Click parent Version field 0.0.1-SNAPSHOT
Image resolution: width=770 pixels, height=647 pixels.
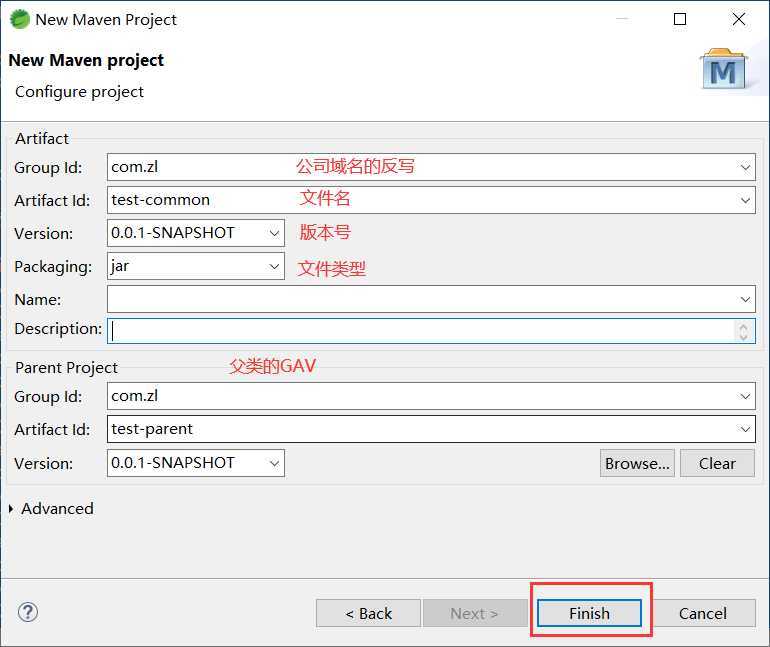pos(196,463)
